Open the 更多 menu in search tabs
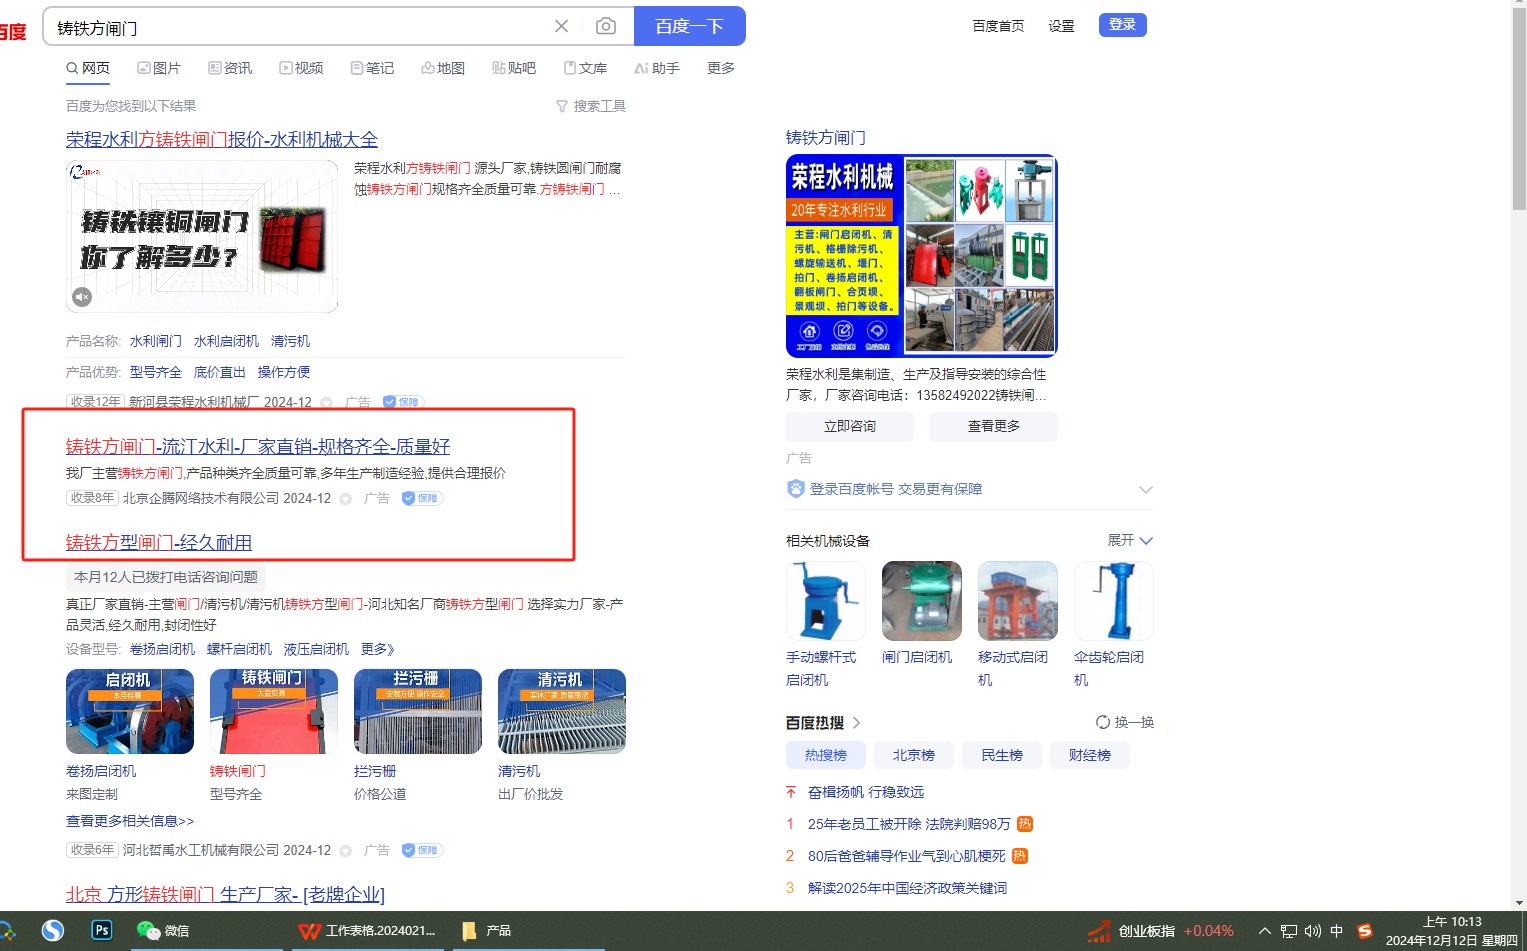The width and height of the screenshot is (1527, 951). click(x=721, y=68)
